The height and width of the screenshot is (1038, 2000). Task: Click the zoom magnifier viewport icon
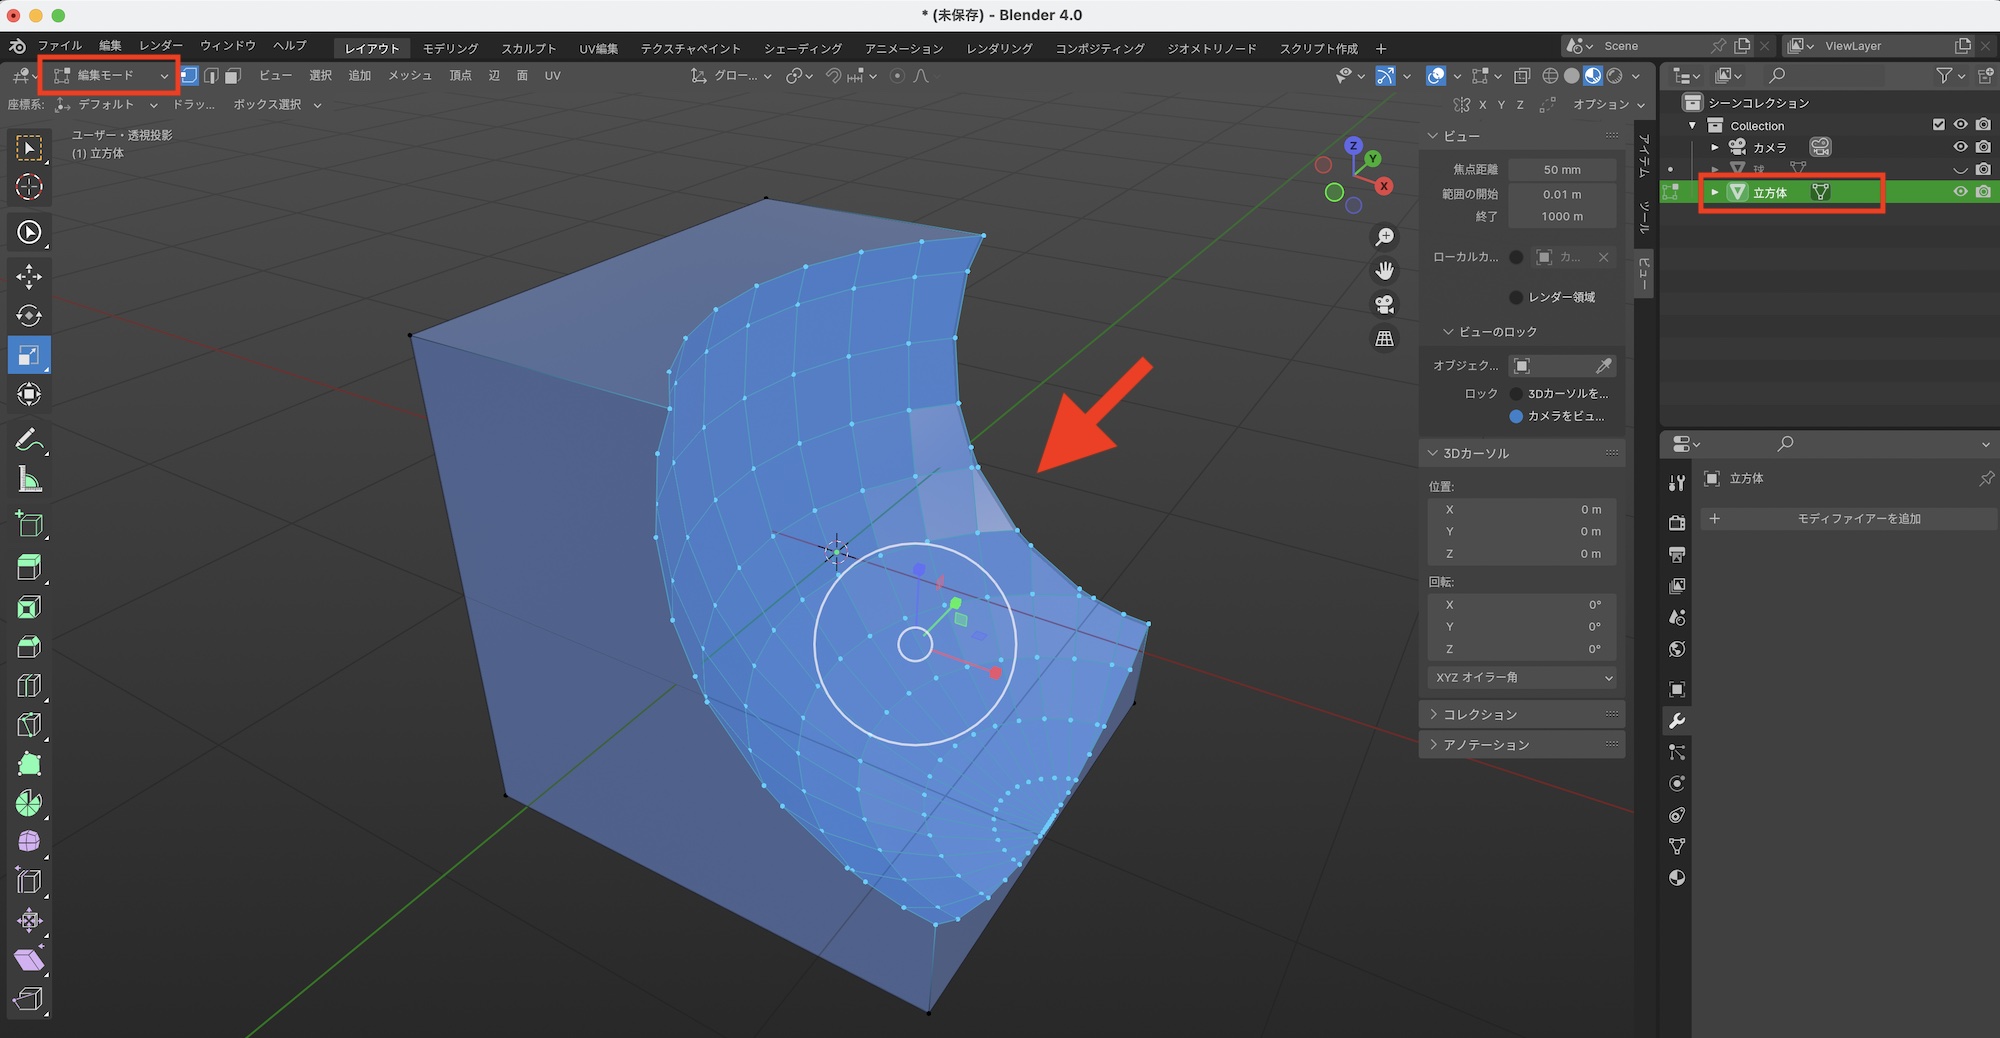pos(1385,237)
